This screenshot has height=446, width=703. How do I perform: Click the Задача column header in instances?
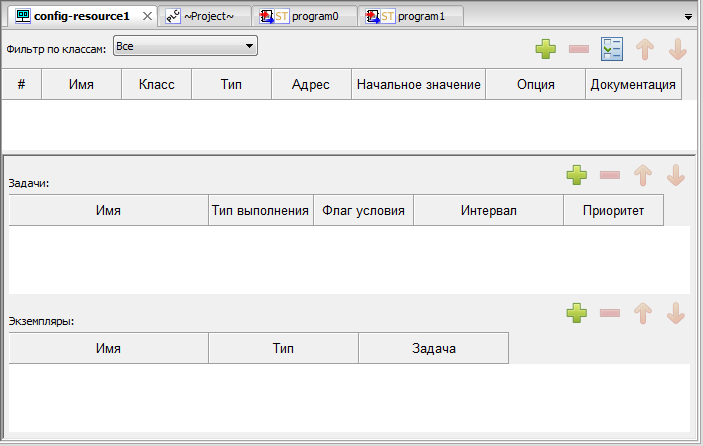point(433,348)
